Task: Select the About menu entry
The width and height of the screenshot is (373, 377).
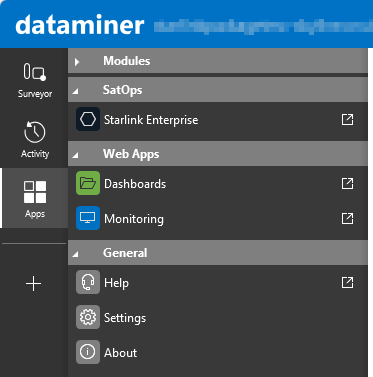Action: pyautogui.click(x=218, y=352)
